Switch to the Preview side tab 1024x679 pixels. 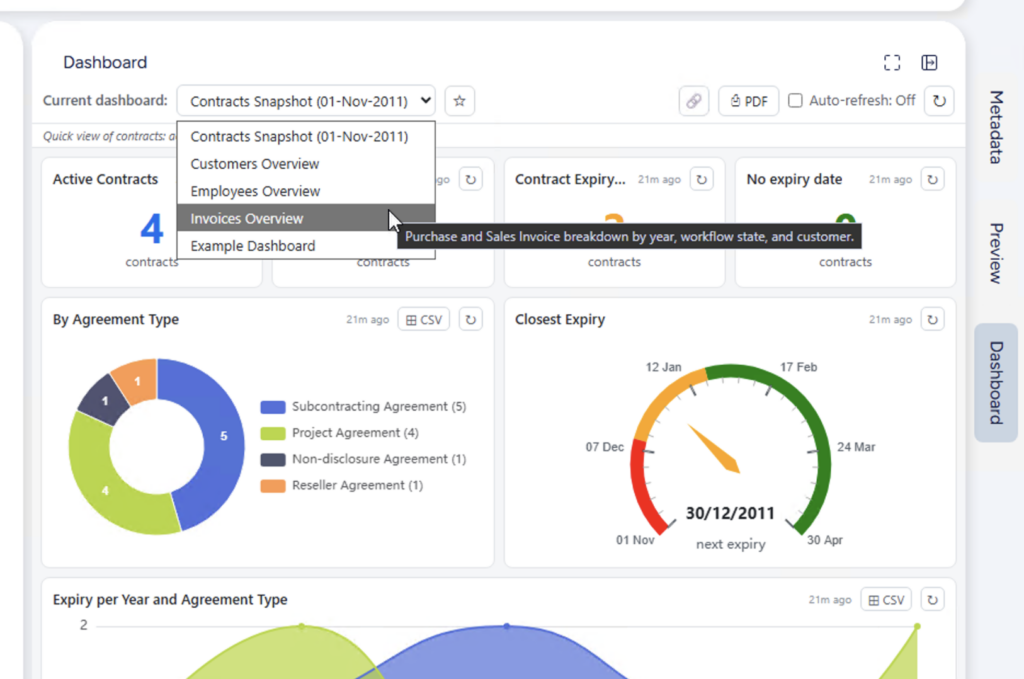pyautogui.click(x=996, y=253)
